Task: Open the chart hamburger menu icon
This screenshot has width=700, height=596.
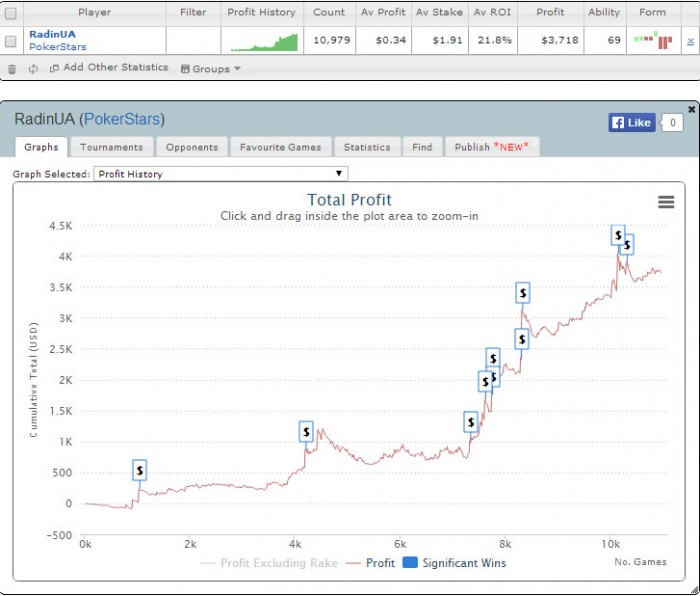Action: pyautogui.click(x=666, y=202)
